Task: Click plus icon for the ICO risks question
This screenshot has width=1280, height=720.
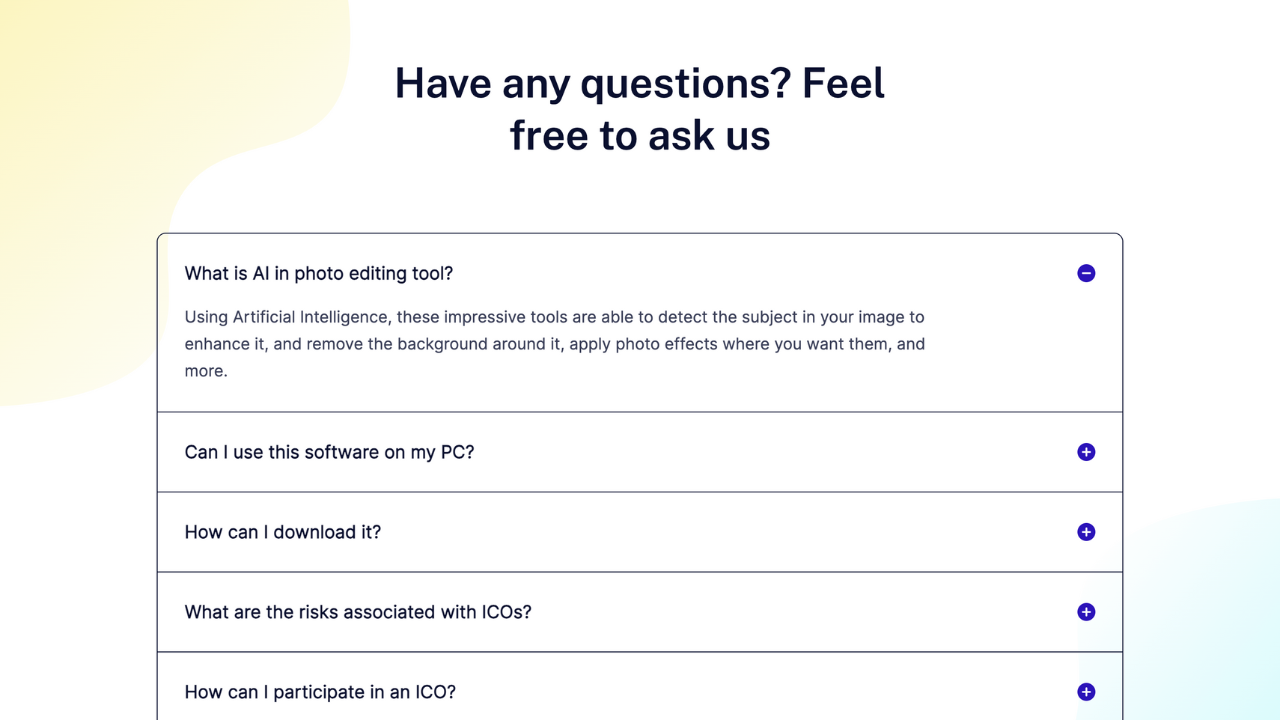Action: pos(1086,612)
